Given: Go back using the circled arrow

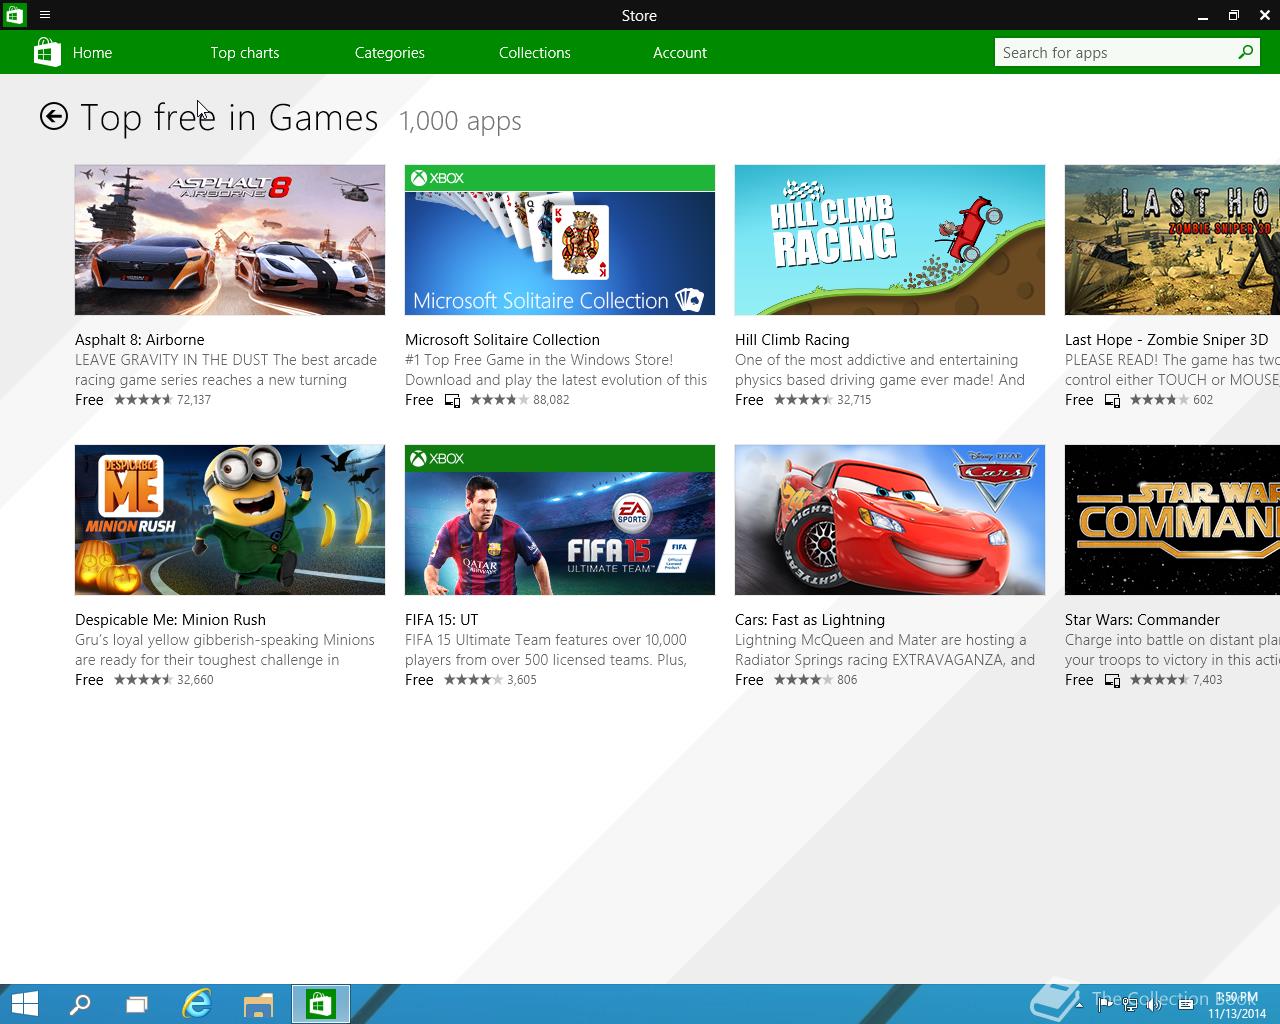Looking at the screenshot, I should pos(54,117).
